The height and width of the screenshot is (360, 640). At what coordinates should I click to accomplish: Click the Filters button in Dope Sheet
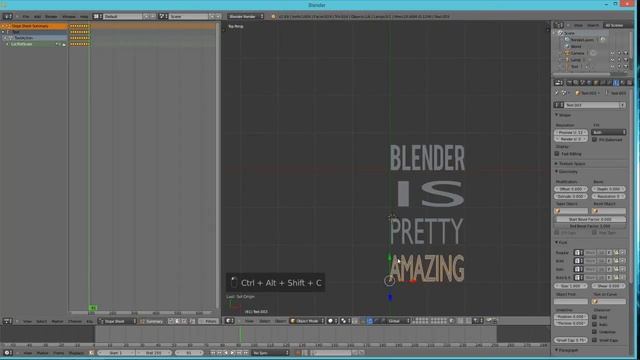pos(209,321)
